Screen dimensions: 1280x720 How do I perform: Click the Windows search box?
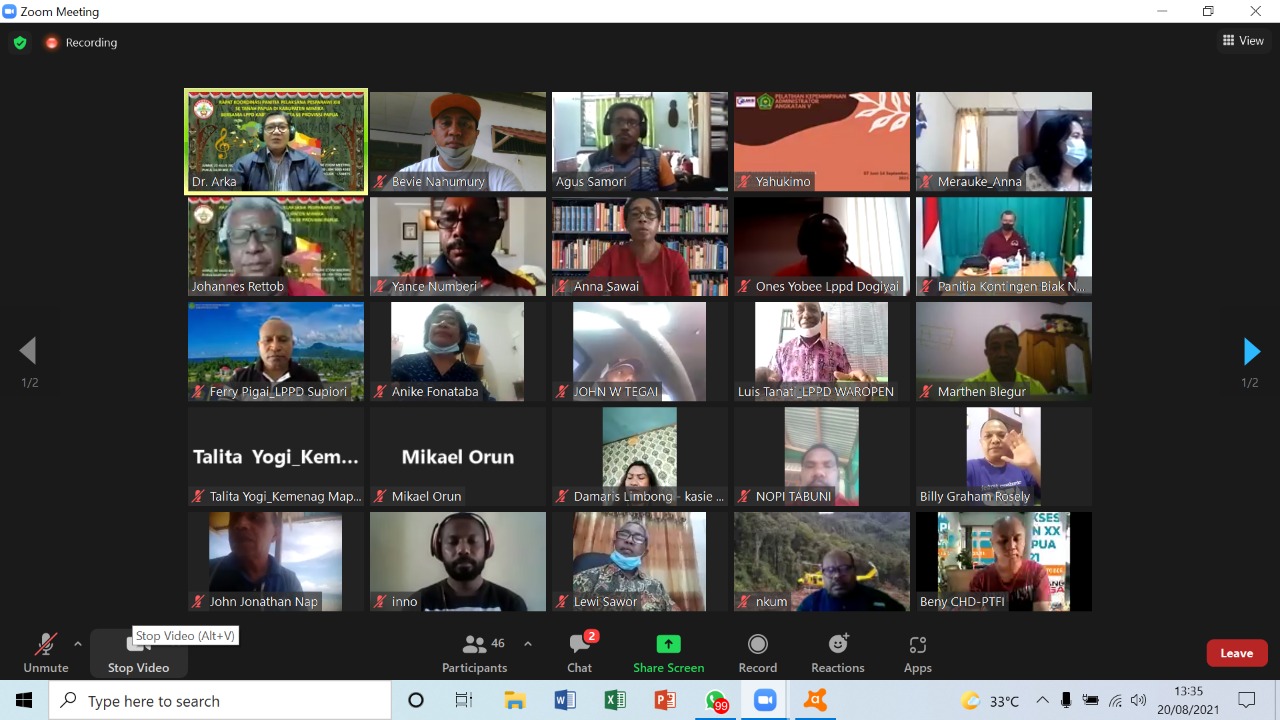220,701
